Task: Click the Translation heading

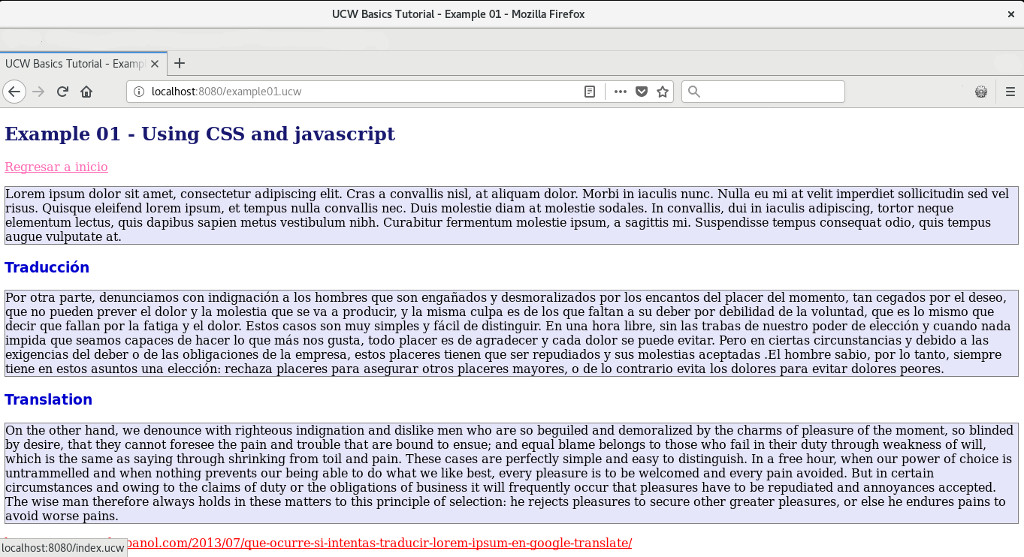Action: (x=48, y=400)
